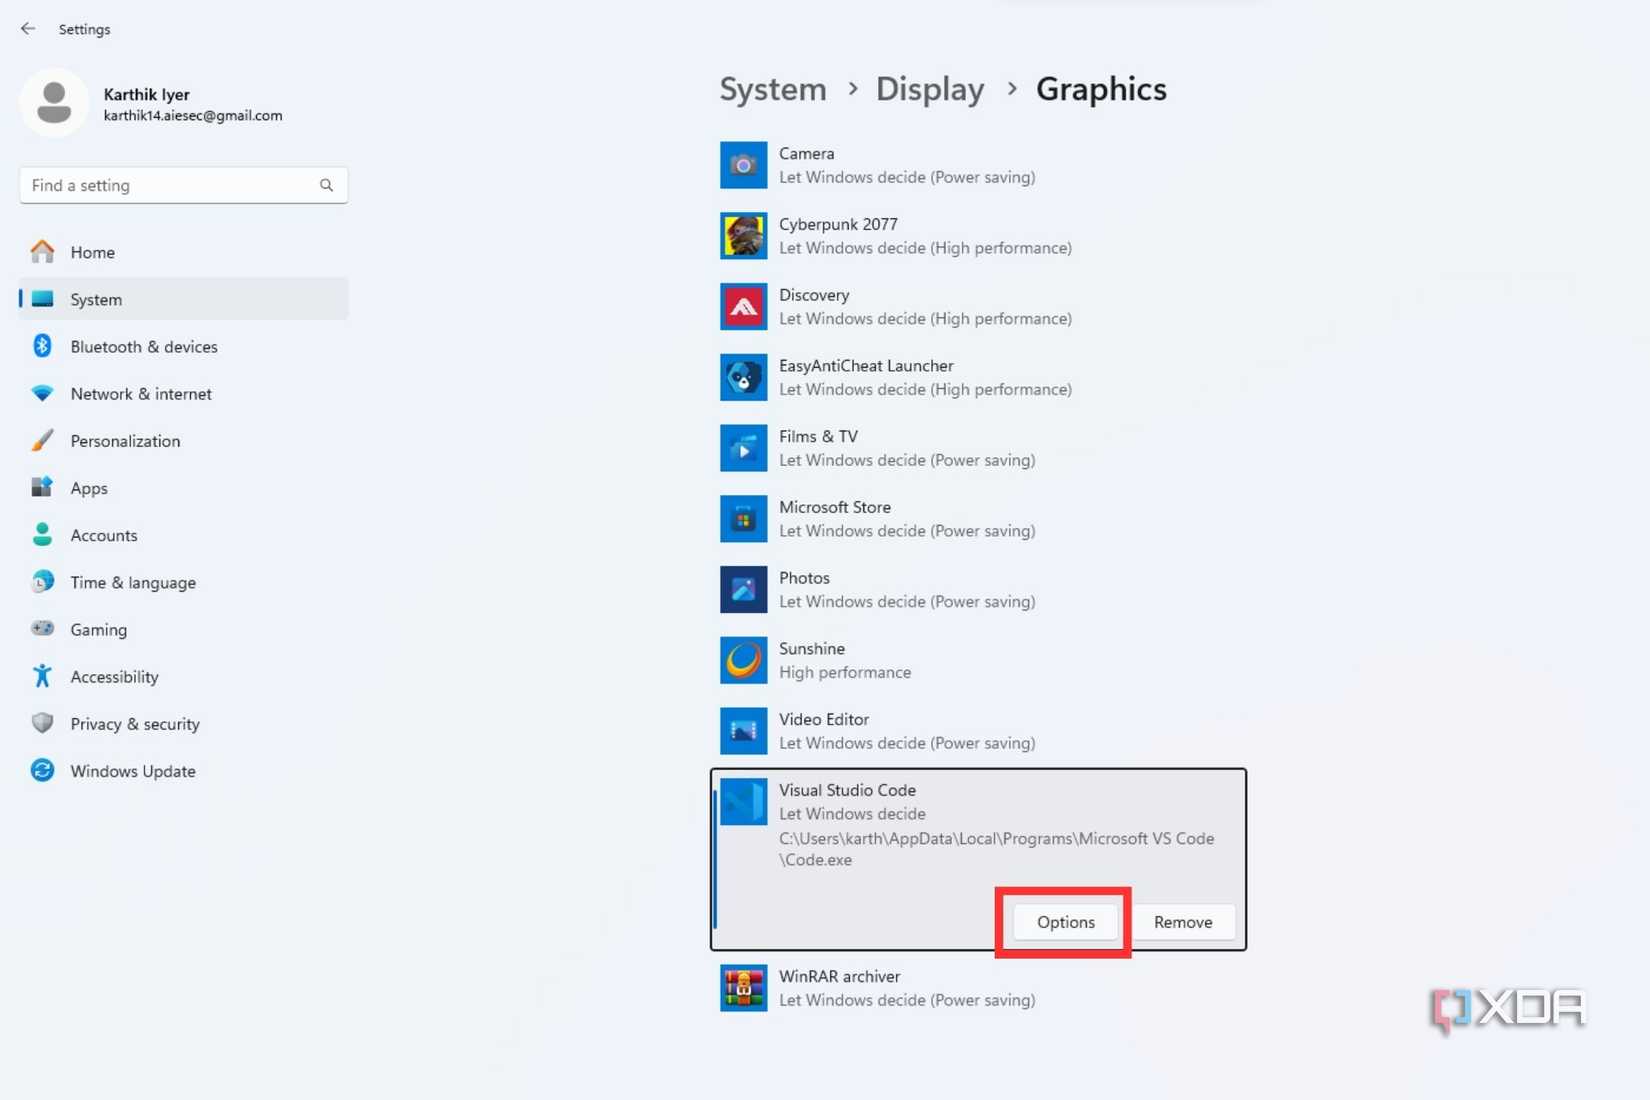Click the Cyberpunk 2077 app icon
This screenshot has width=1650, height=1100.
point(743,236)
